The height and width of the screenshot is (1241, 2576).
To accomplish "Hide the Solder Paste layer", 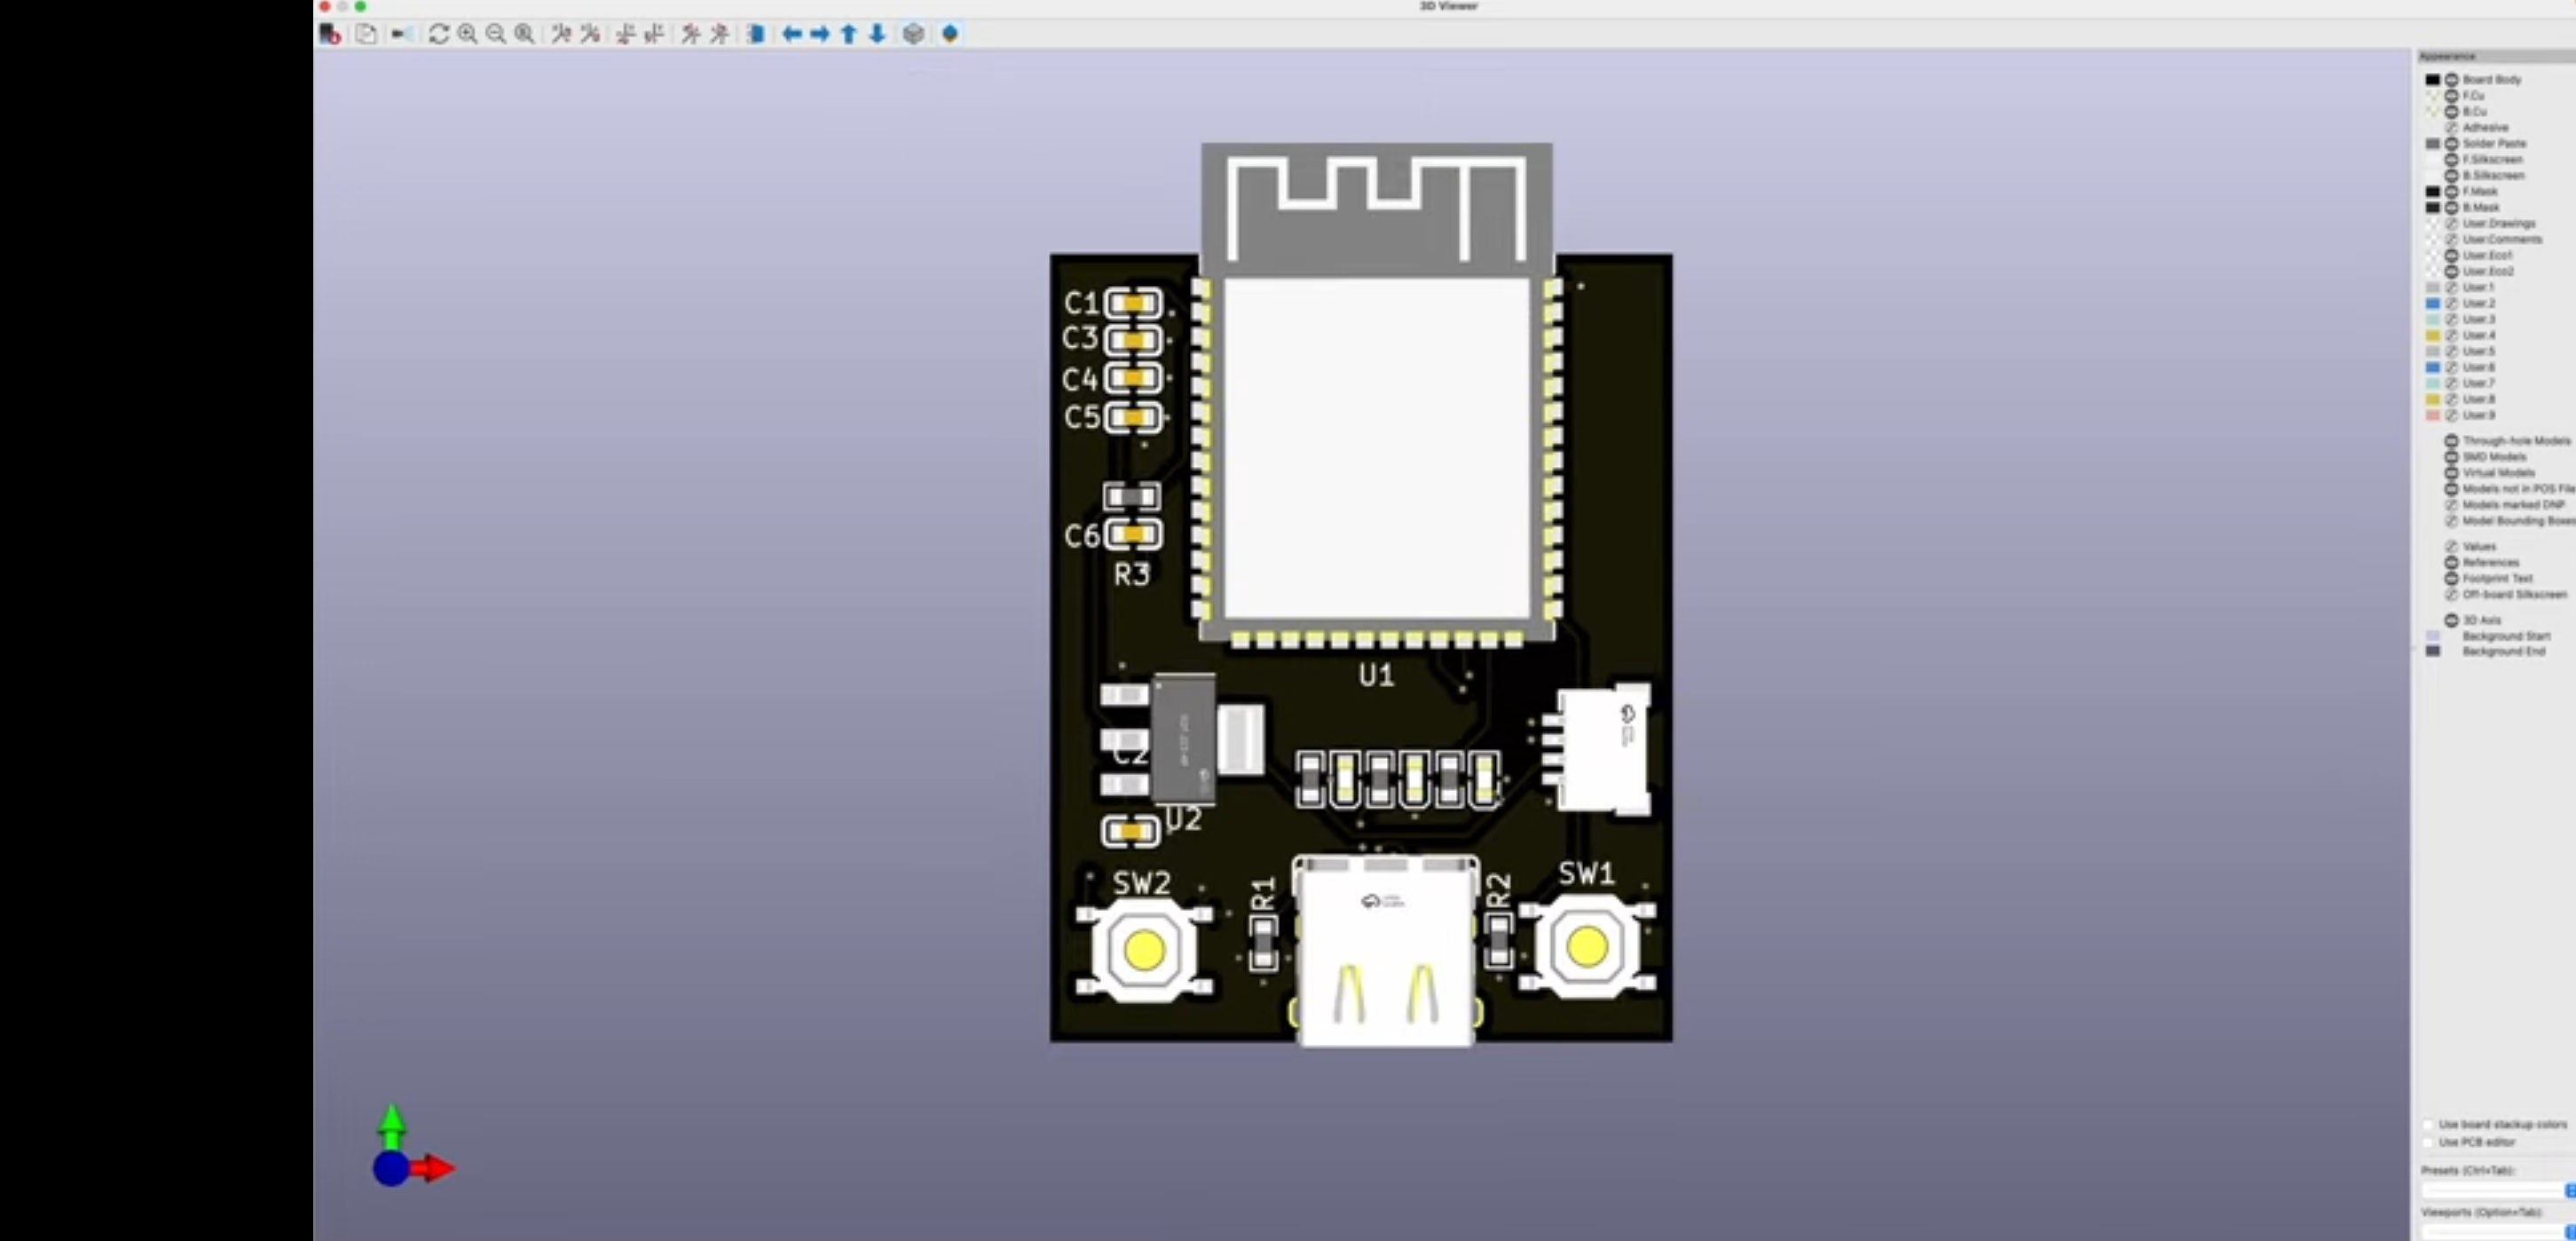I will (x=2451, y=143).
